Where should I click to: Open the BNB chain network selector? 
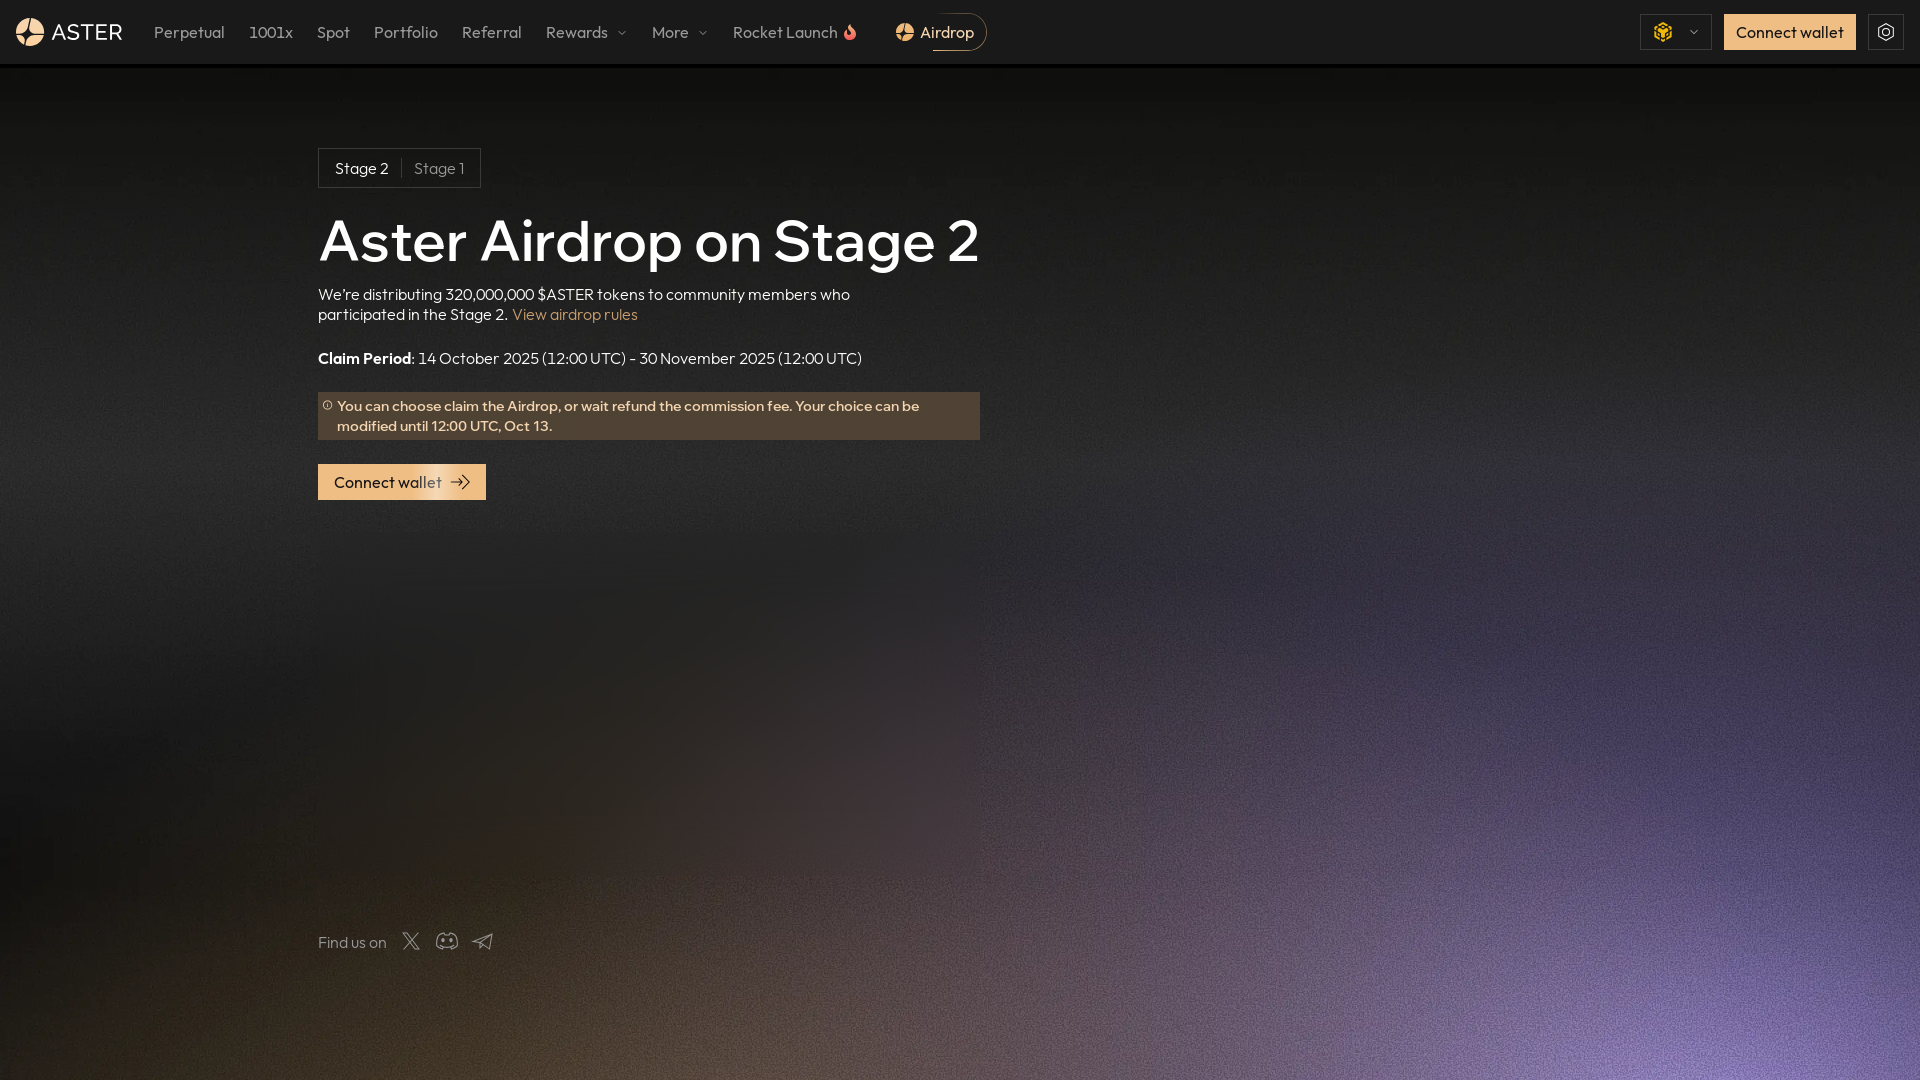(x=1676, y=32)
